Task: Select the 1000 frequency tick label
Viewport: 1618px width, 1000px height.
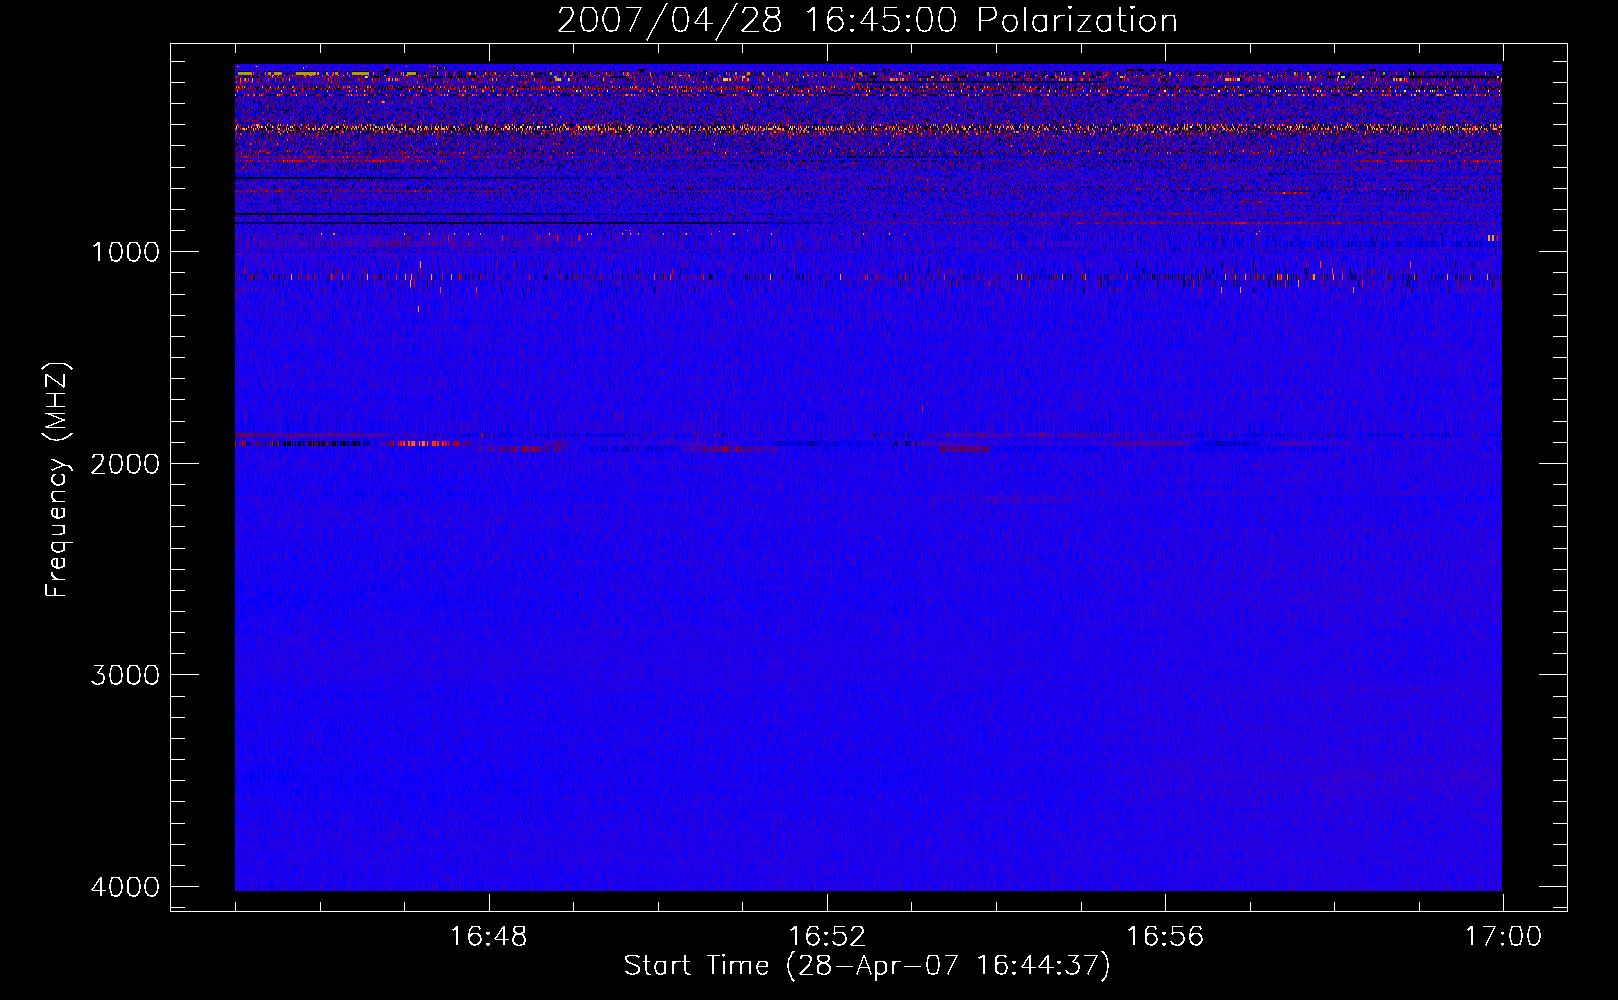Action: [125, 252]
